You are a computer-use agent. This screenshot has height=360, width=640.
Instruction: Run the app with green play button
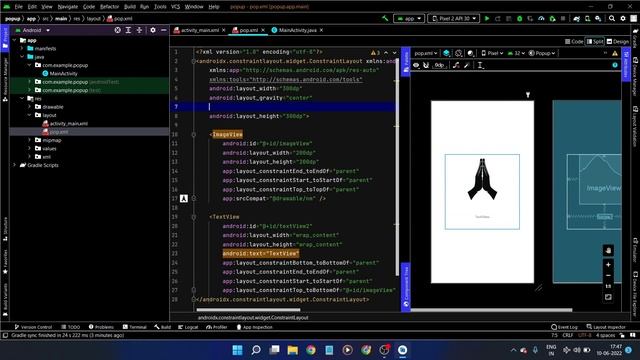tap(487, 18)
